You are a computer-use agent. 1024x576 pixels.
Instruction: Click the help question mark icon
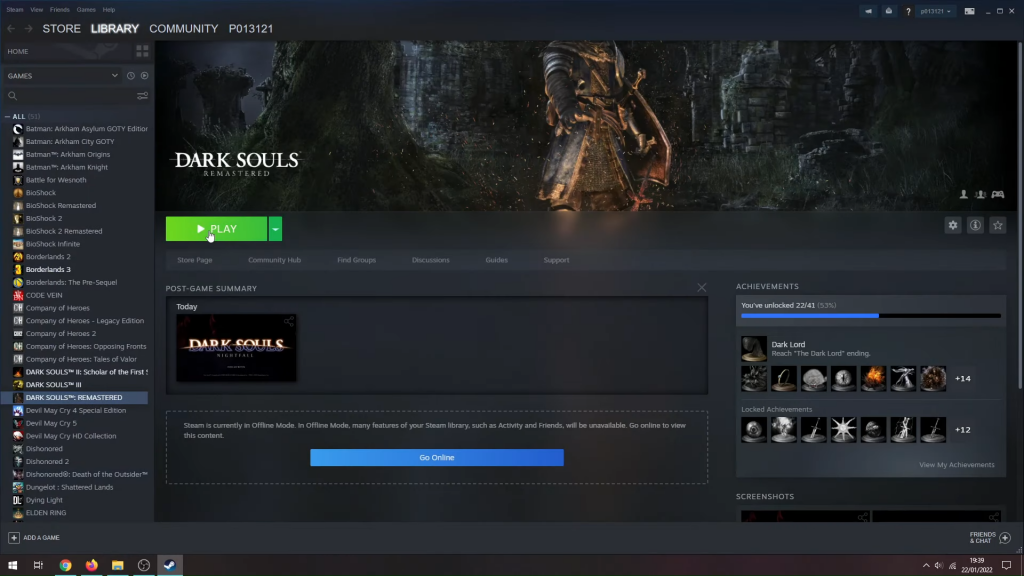pyautogui.click(x=908, y=11)
